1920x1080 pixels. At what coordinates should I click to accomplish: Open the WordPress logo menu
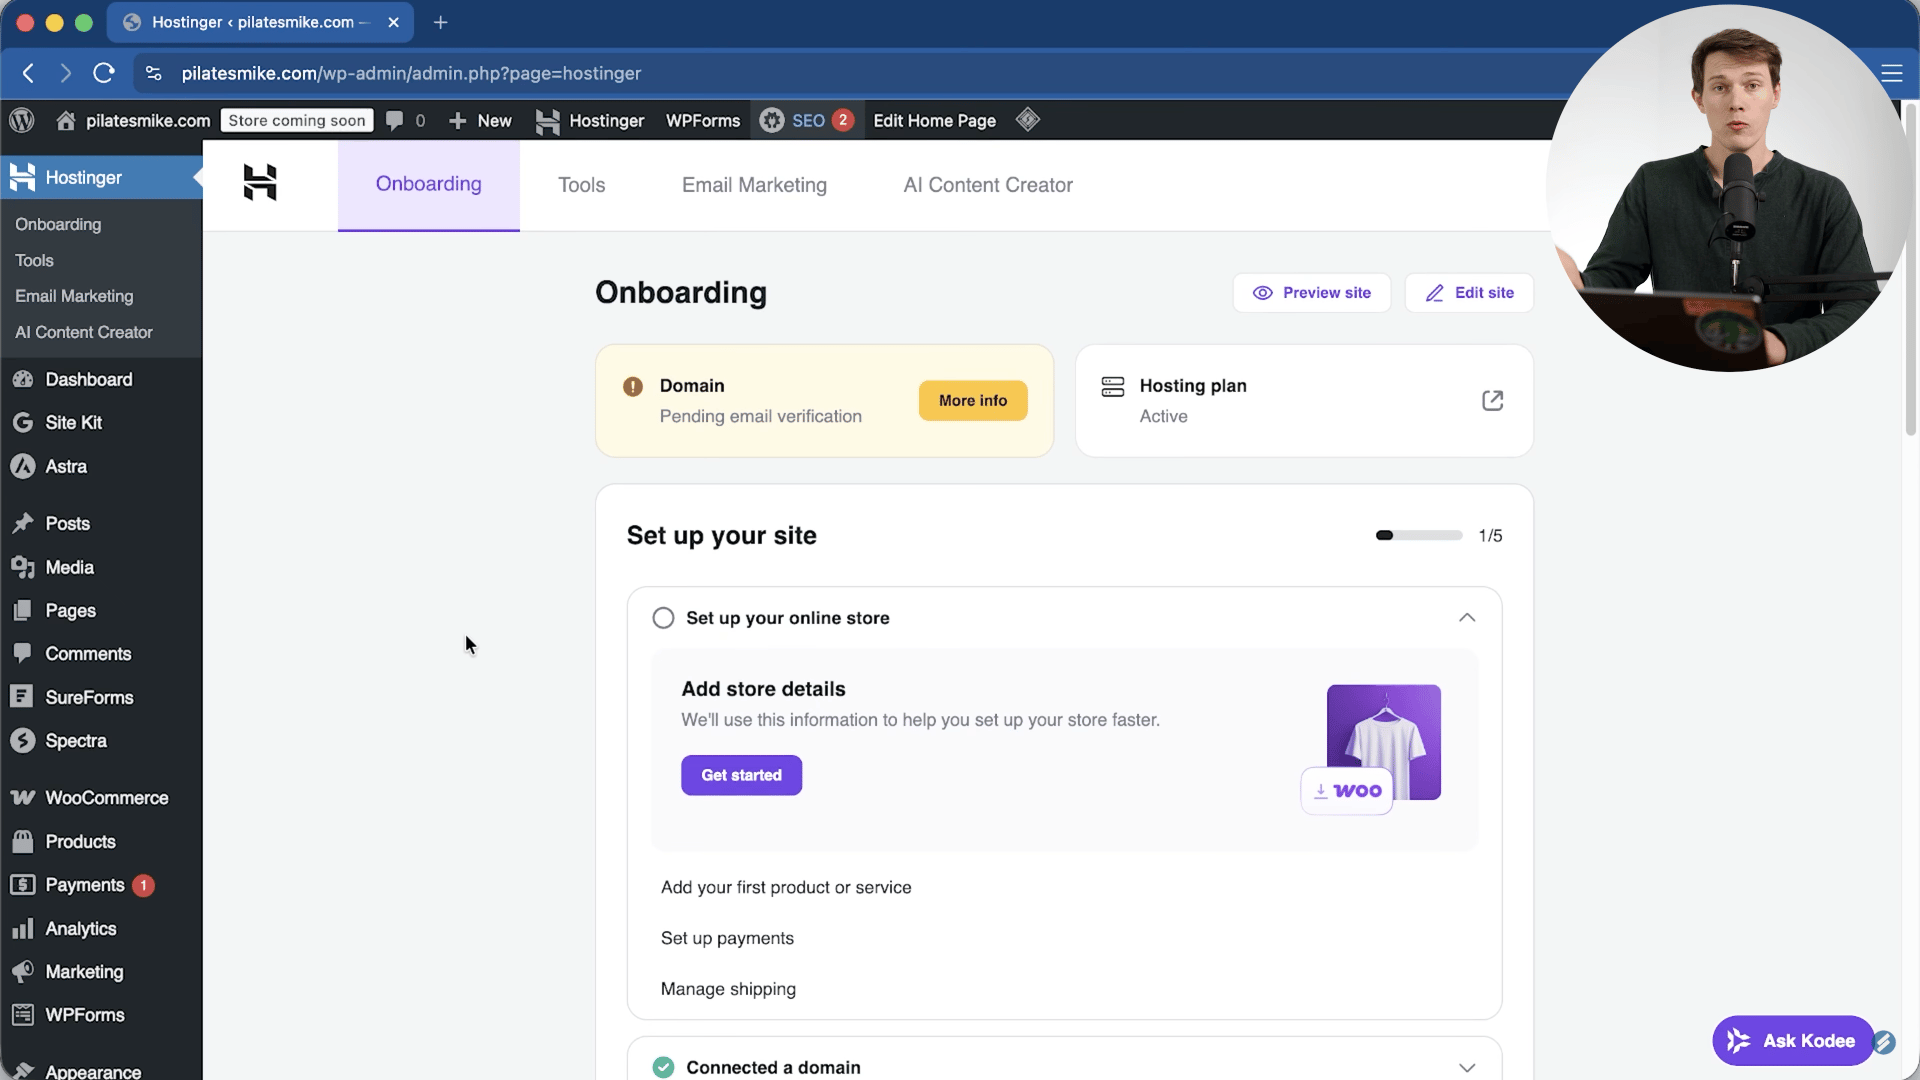pos(22,120)
